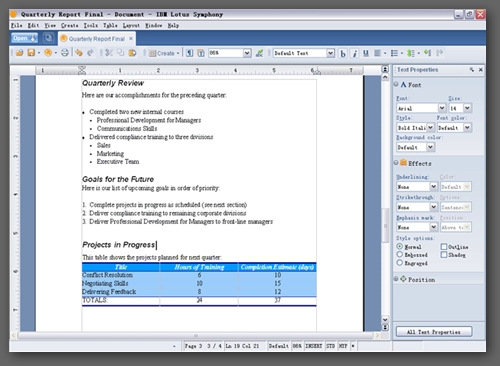Viewport: 500px width, 366px height.
Task: Expand the Position section
Action: click(396, 279)
